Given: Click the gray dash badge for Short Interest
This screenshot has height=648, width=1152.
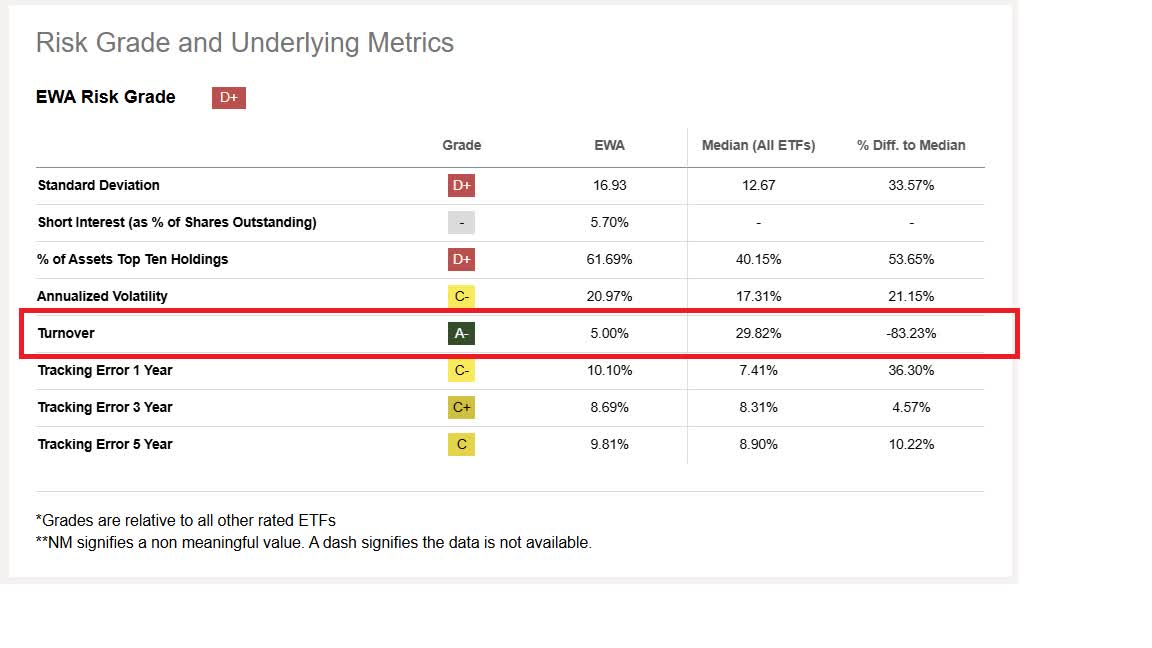Looking at the screenshot, I should pyautogui.click(x=461, y=222).
